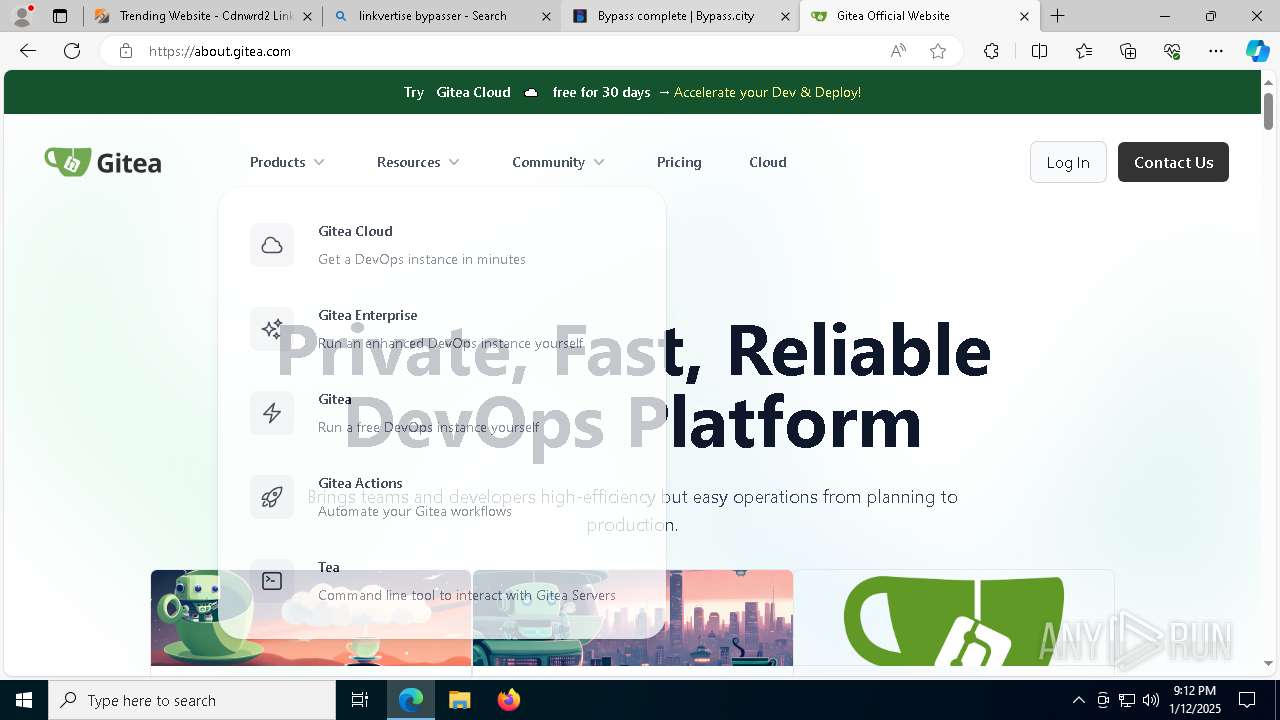The image size is (1280, 720).
Task: Click the page vertical scrollbar thumb
Action: [x=1268, y=111]
